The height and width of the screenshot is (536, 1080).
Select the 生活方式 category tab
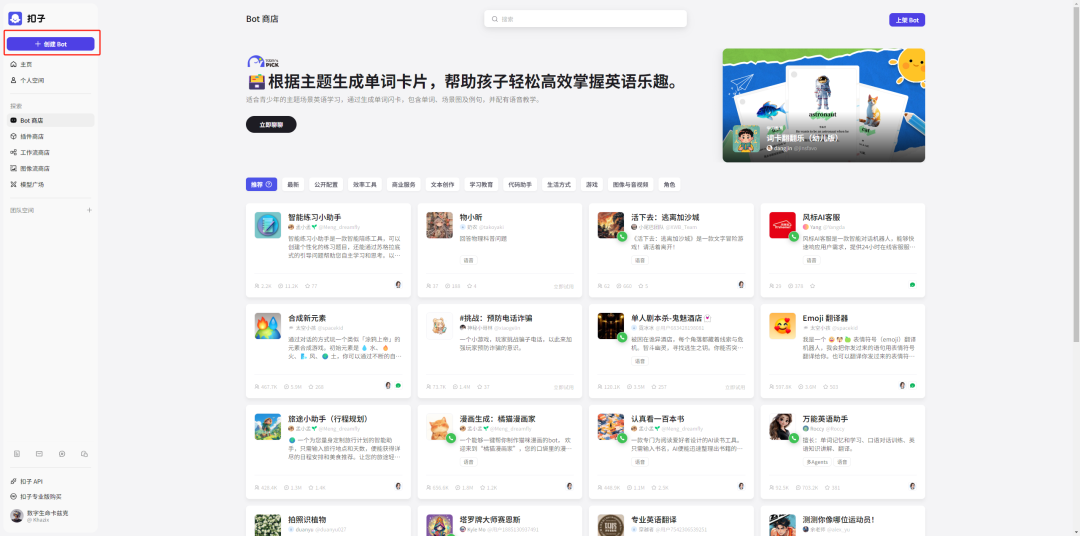click(559, 185)
